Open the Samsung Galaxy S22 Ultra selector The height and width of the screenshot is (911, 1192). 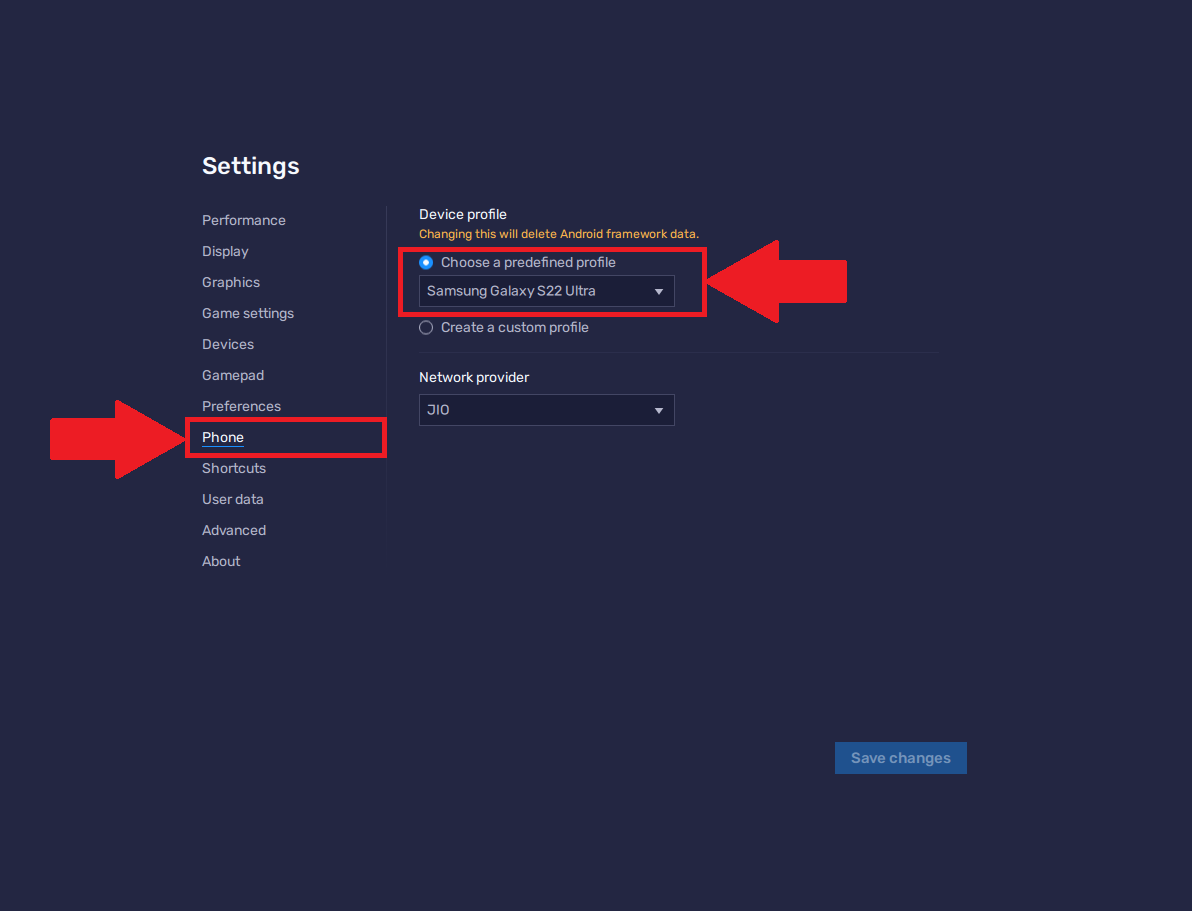click(546, 291)
